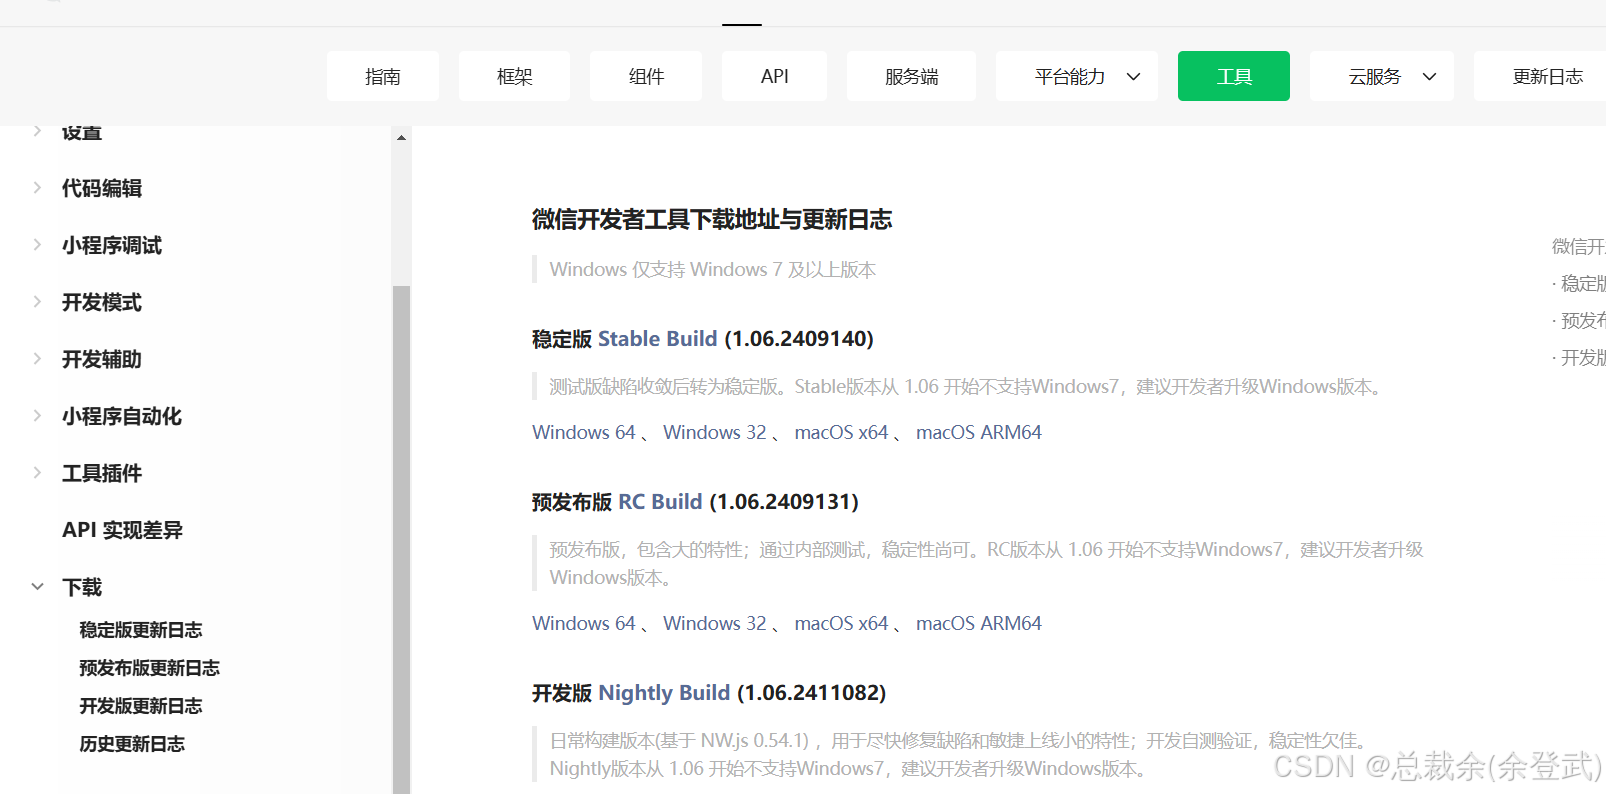The image size is (1606, 794).
Task: Expand the 云服务 dropdown menu
Action: coord(1382,76)
